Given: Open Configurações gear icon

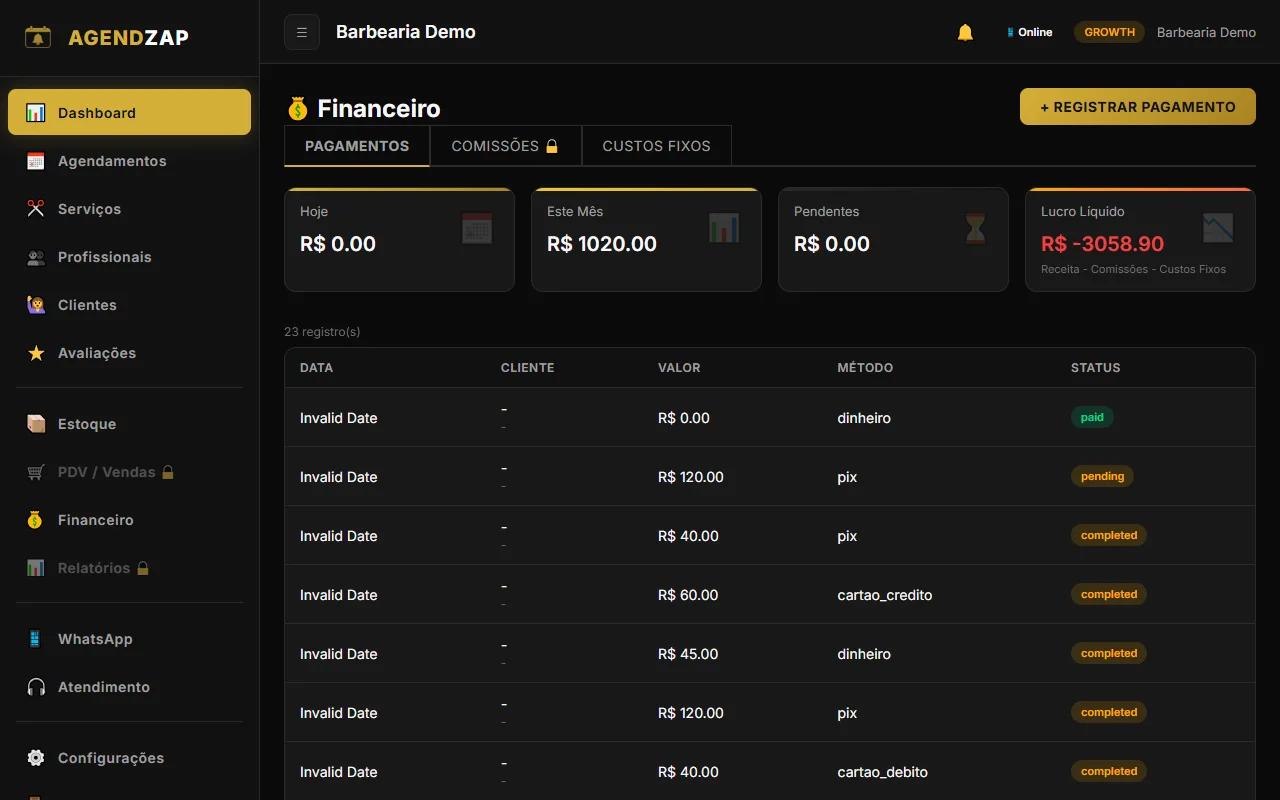Looking at the screenshot, I should (36, 758).
